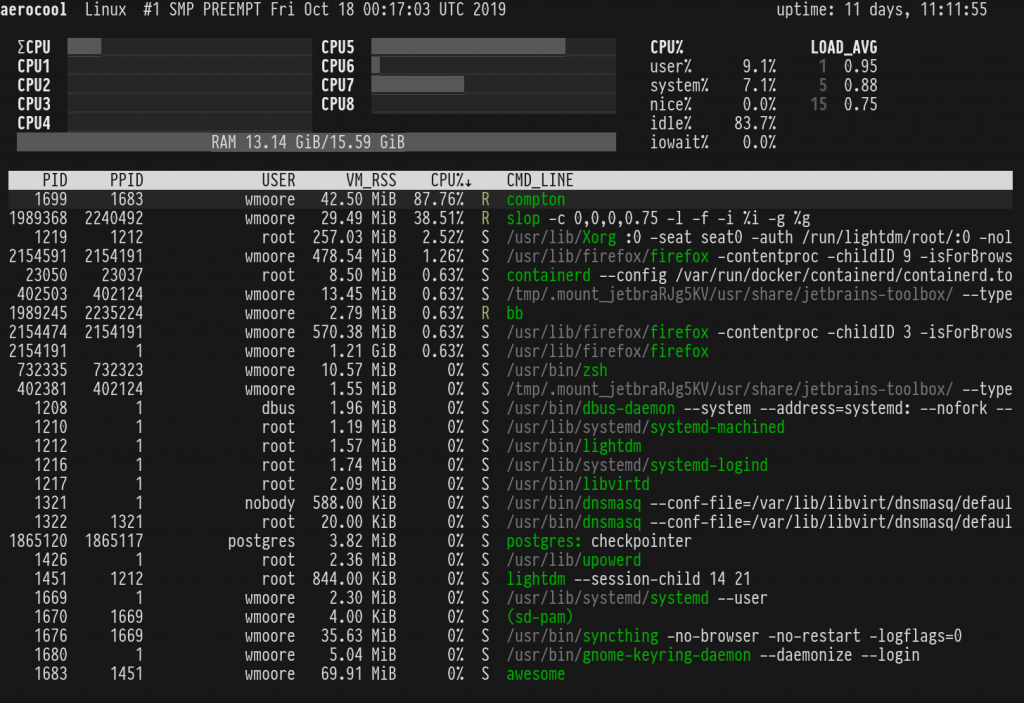Select the dnsmasq process owned by nobody

pos(510,502)
